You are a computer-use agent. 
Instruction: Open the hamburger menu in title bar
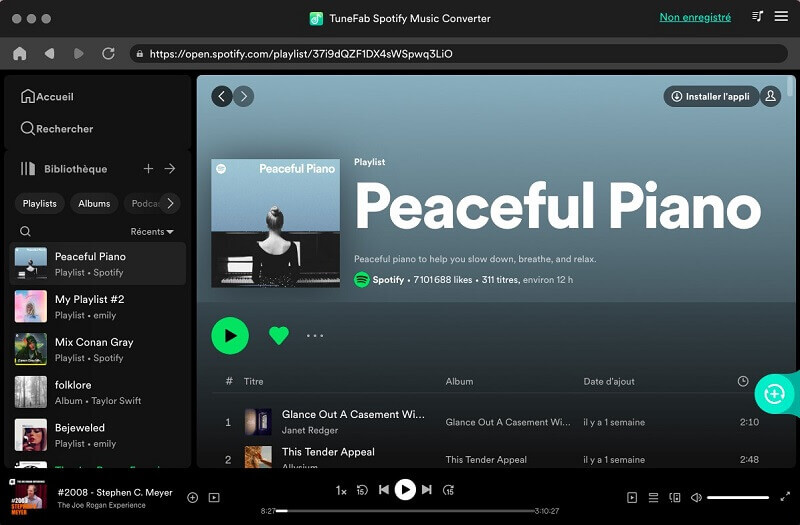coord(781,16)
